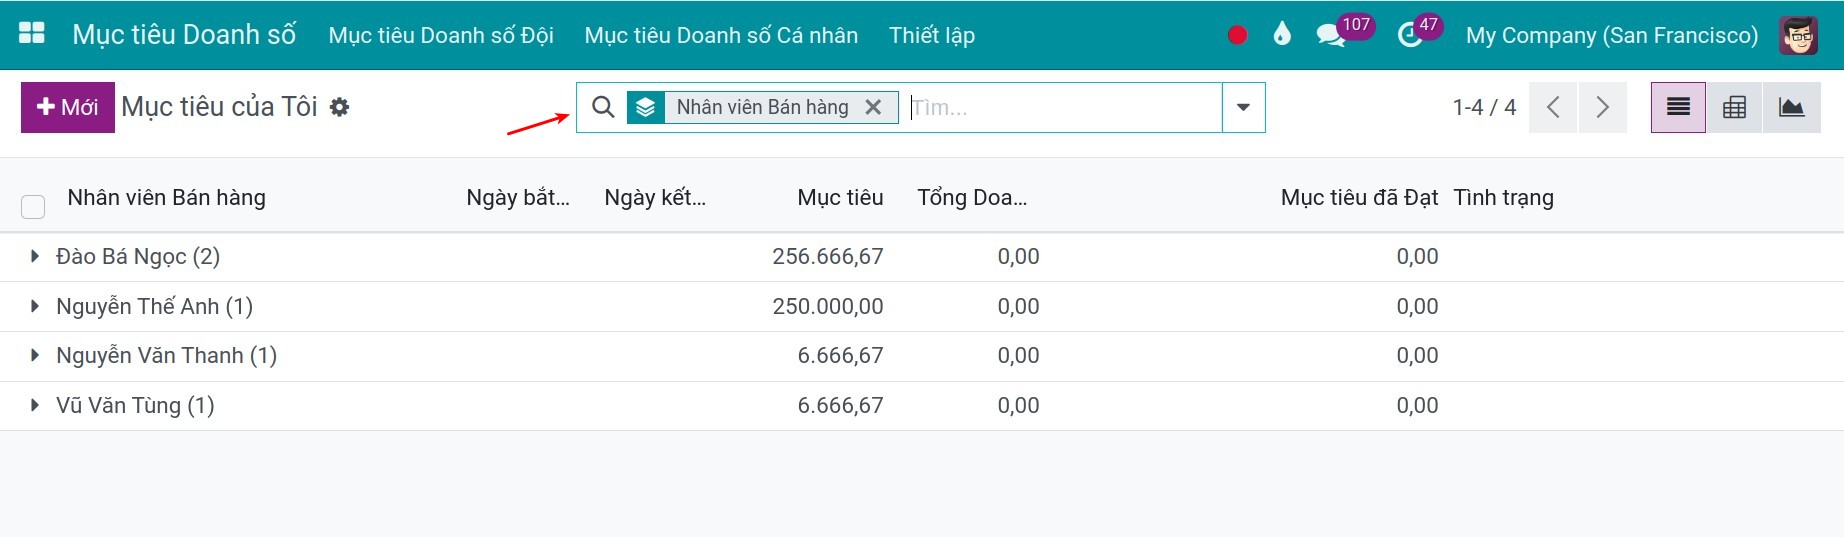Screen dimensions: 1844x537
Task: Click Vũ Văn Tùng's 6.666,67 target value
Action: click(x=840, y=405)
